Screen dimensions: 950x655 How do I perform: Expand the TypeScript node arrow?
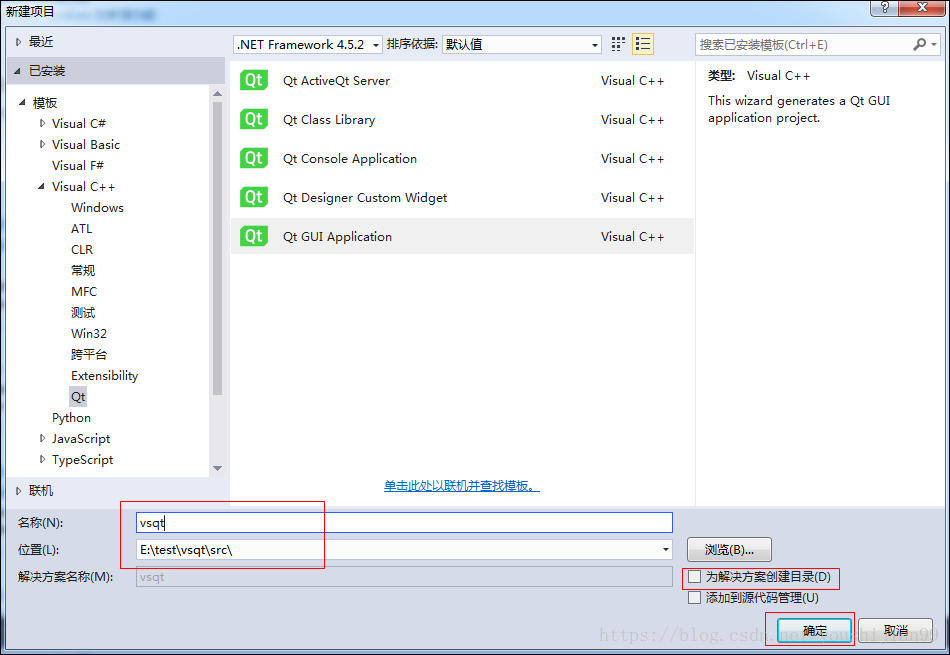[x=42, y=460]
